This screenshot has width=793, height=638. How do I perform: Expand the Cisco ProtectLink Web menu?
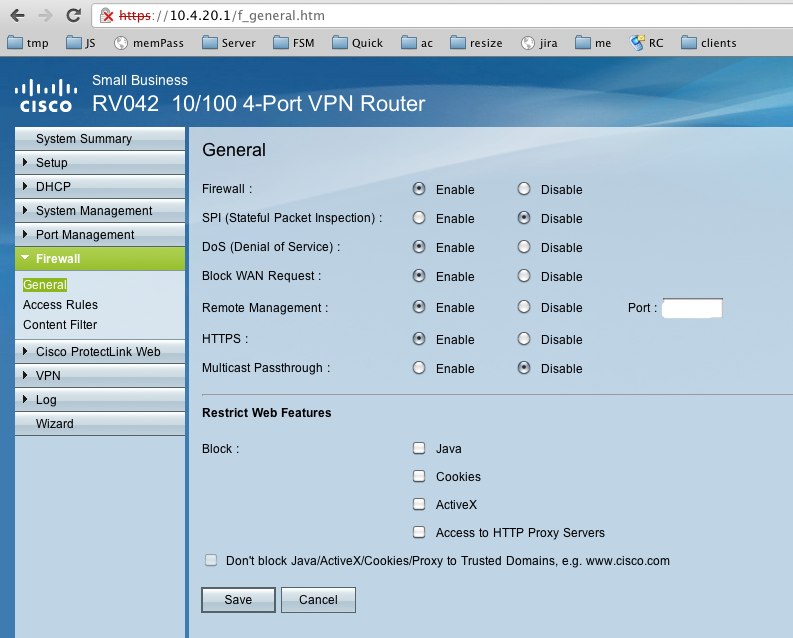tap(100, 352)
